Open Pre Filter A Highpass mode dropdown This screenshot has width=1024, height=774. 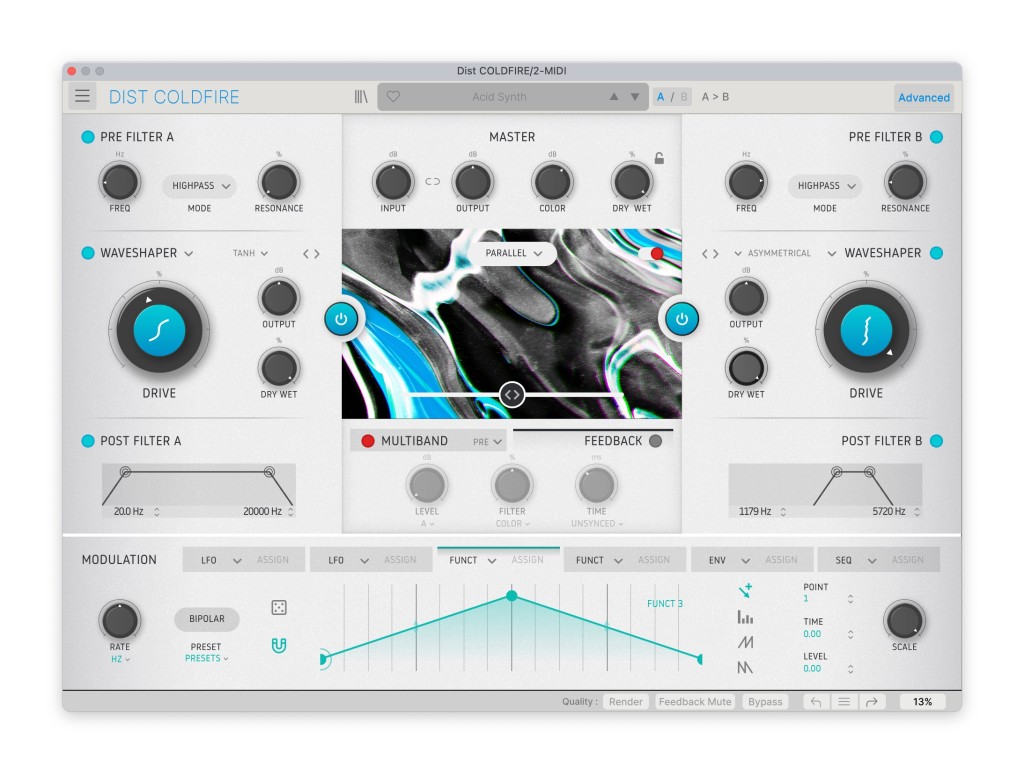click(x=201, y=186)
